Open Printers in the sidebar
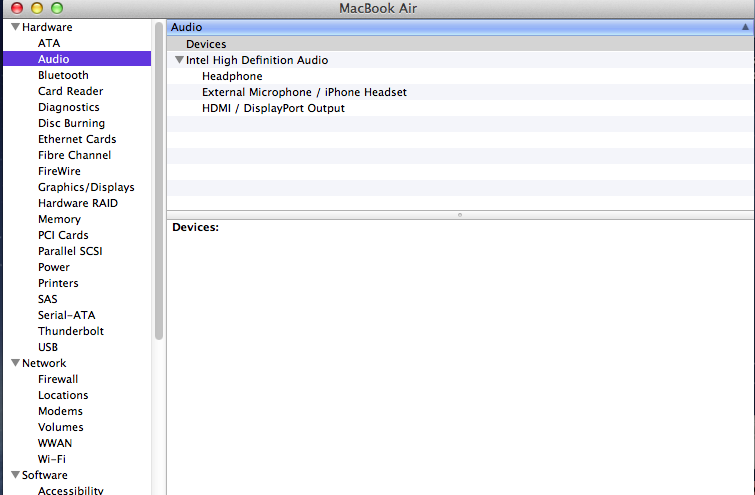 coord(58,283)
